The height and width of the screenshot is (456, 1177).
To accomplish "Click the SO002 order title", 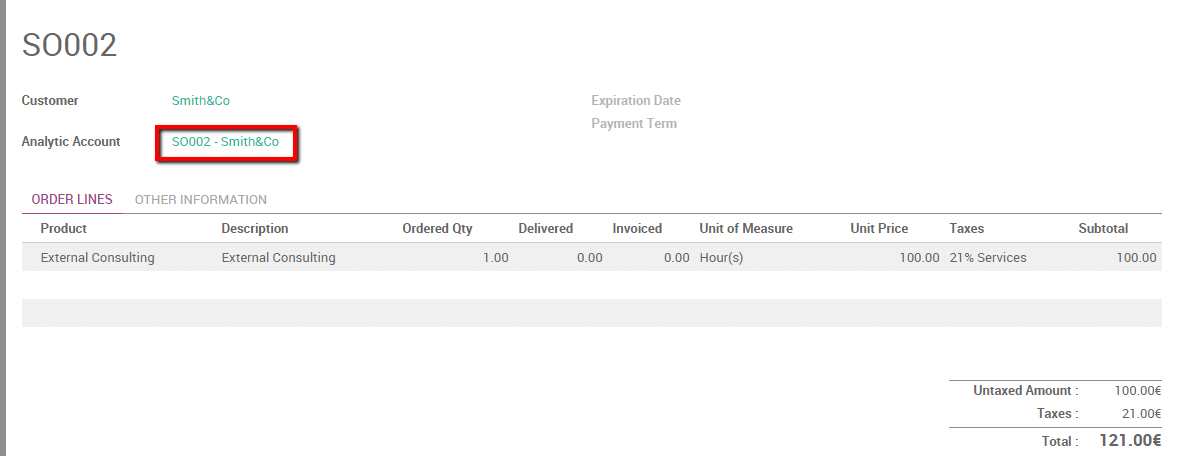I will click(70, 45).
